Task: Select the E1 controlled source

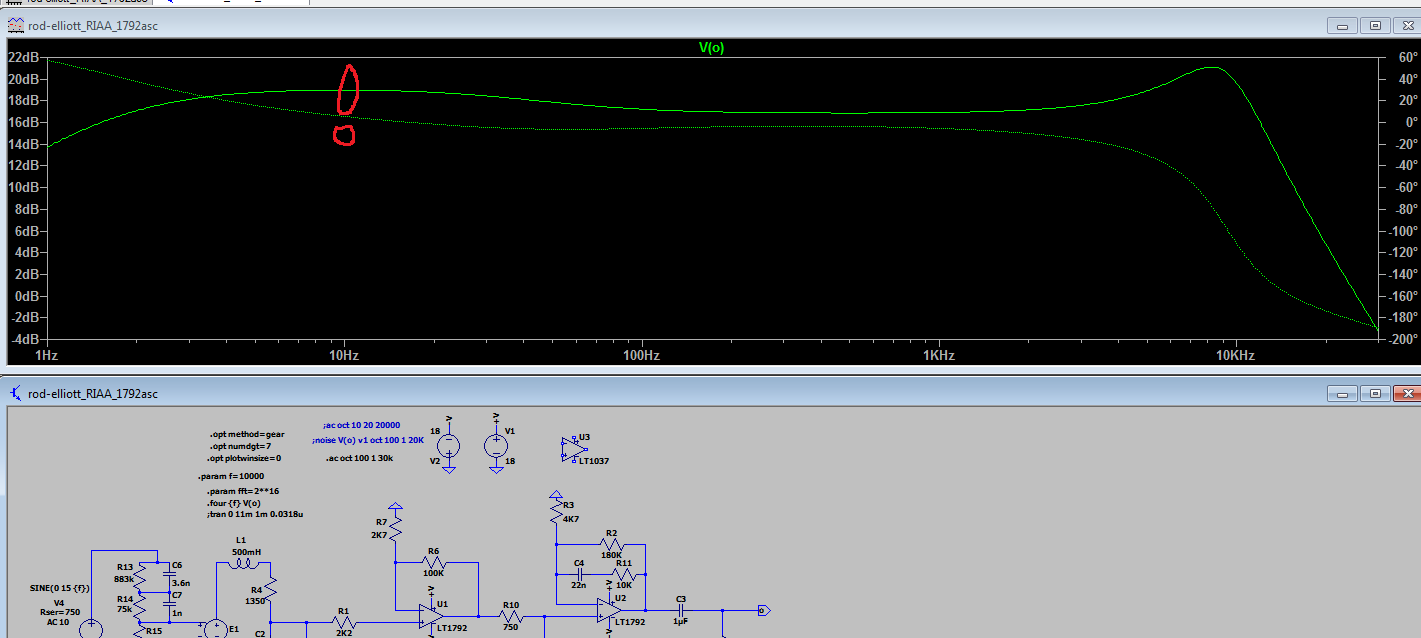Action: (215, 628)
